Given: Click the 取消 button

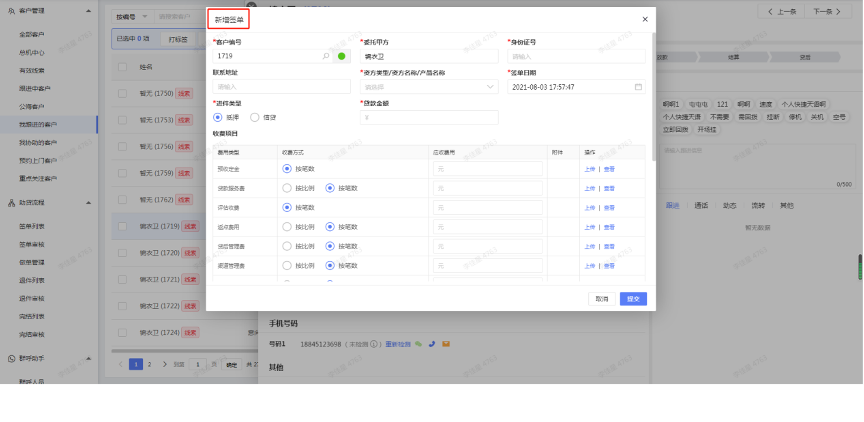Looking at the screenshot, I should [602, 299].
